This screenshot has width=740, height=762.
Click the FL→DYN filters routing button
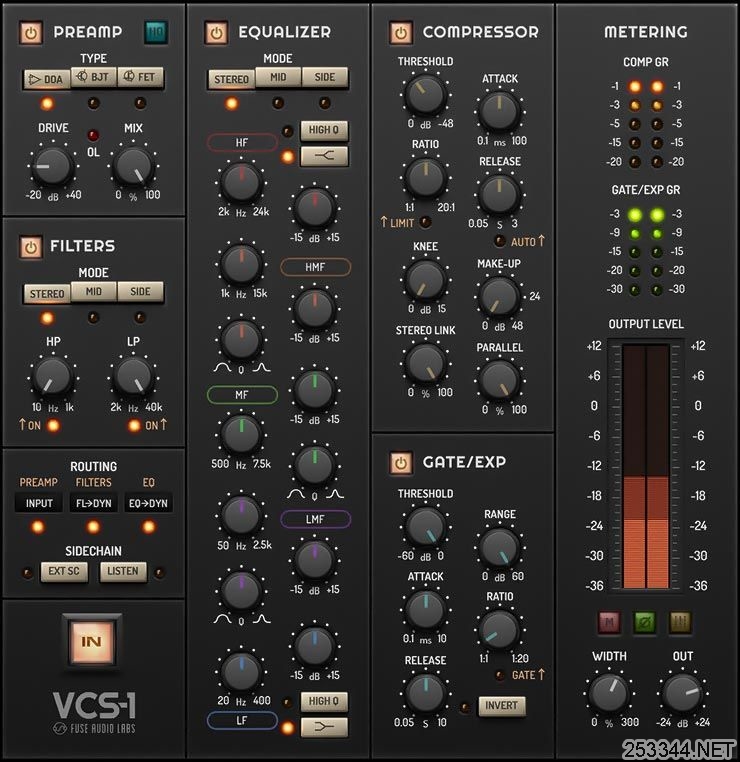(x=93, y=503)
